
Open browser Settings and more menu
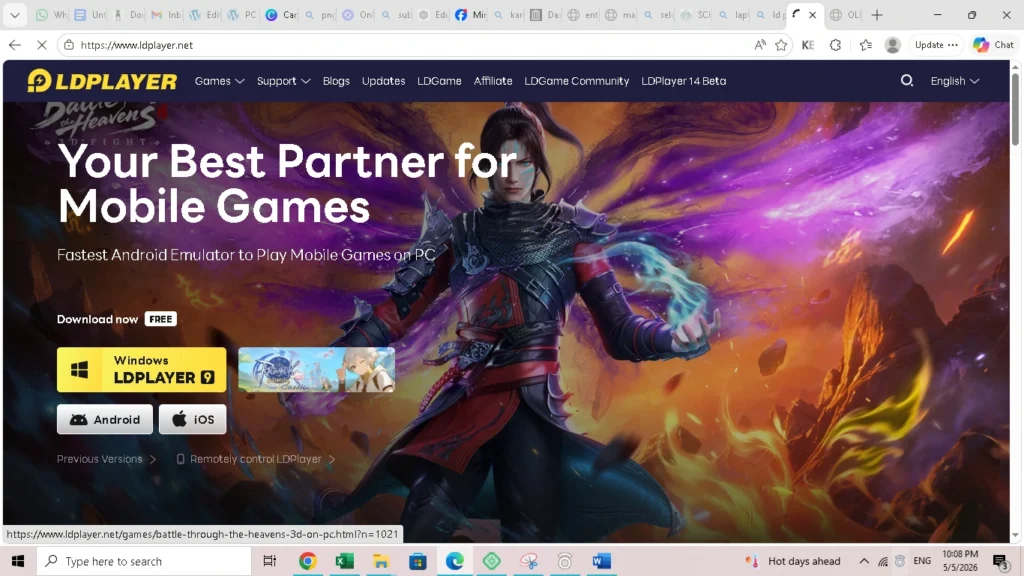(x=953, y=45)
